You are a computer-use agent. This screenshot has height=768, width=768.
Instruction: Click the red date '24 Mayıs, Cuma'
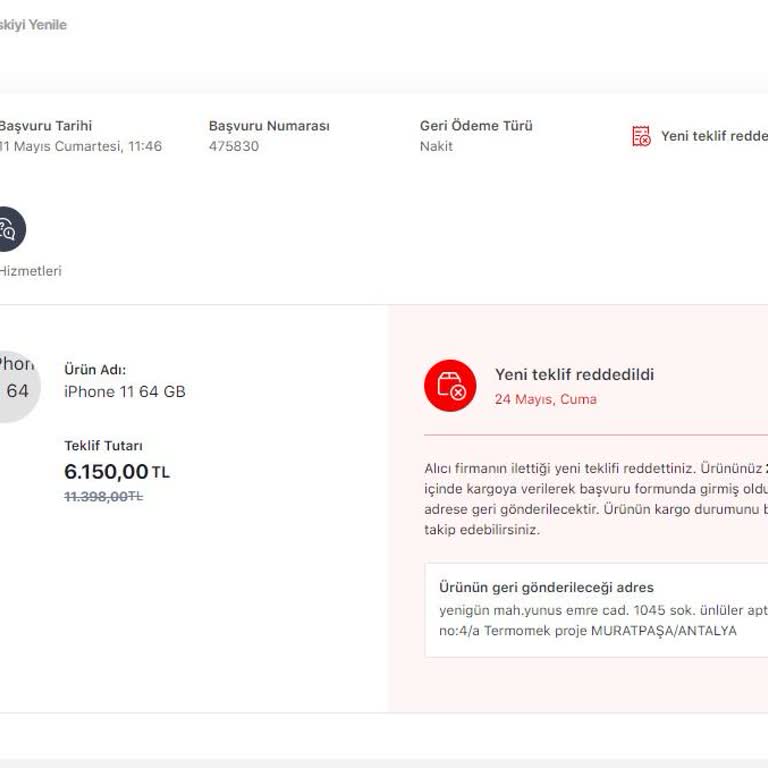coord(545,399)
